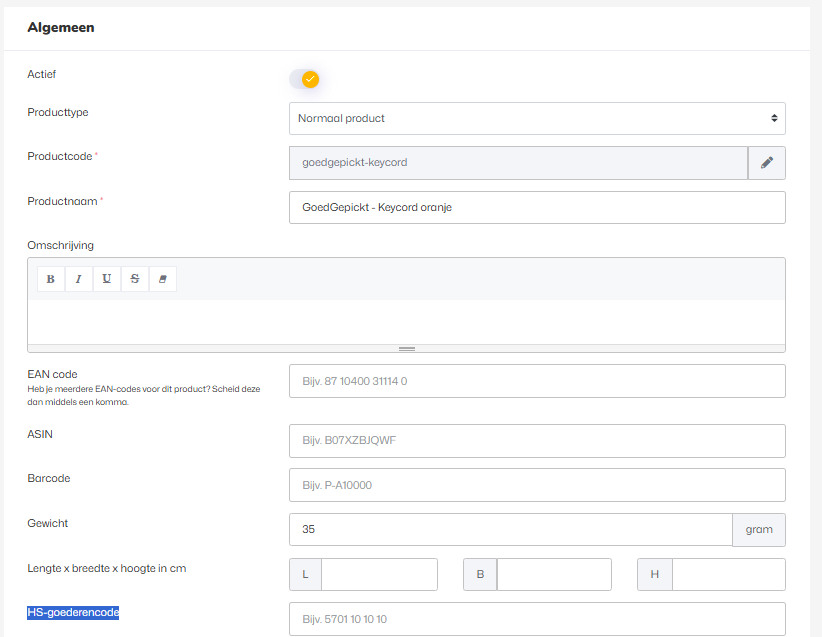Click the Gewicht weight field
Viewport: 822px width, 637px height.
[x=510, y=530]
